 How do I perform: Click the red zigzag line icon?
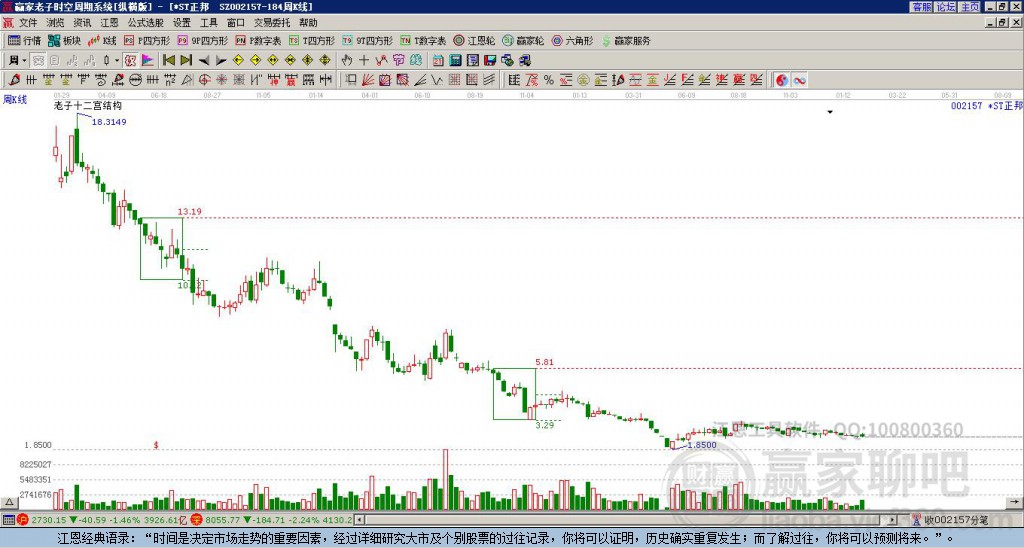(x=381, y=60)
